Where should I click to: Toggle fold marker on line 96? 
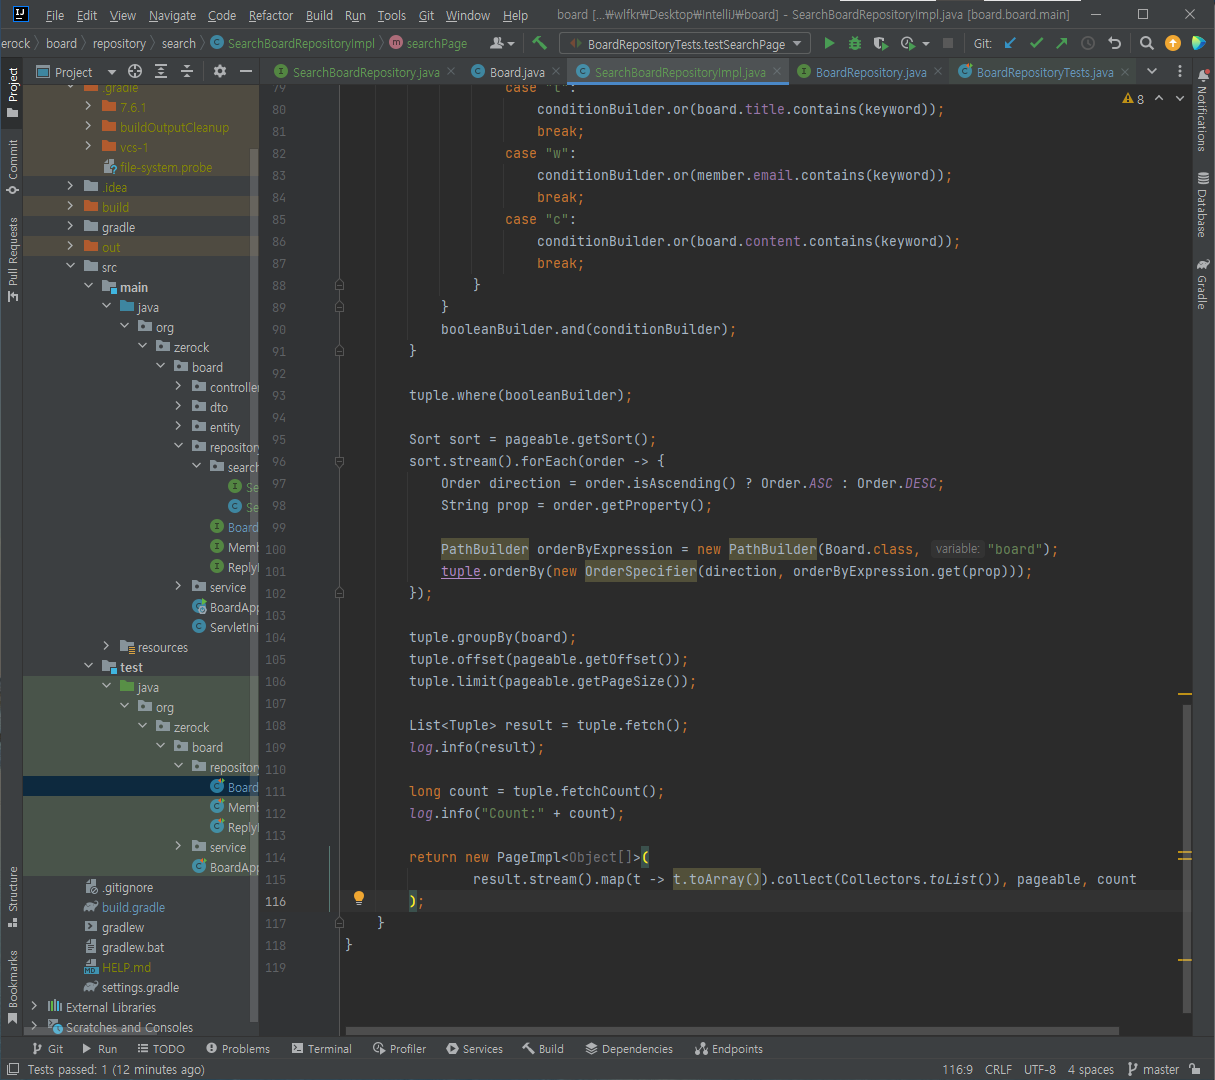(339, 462)
